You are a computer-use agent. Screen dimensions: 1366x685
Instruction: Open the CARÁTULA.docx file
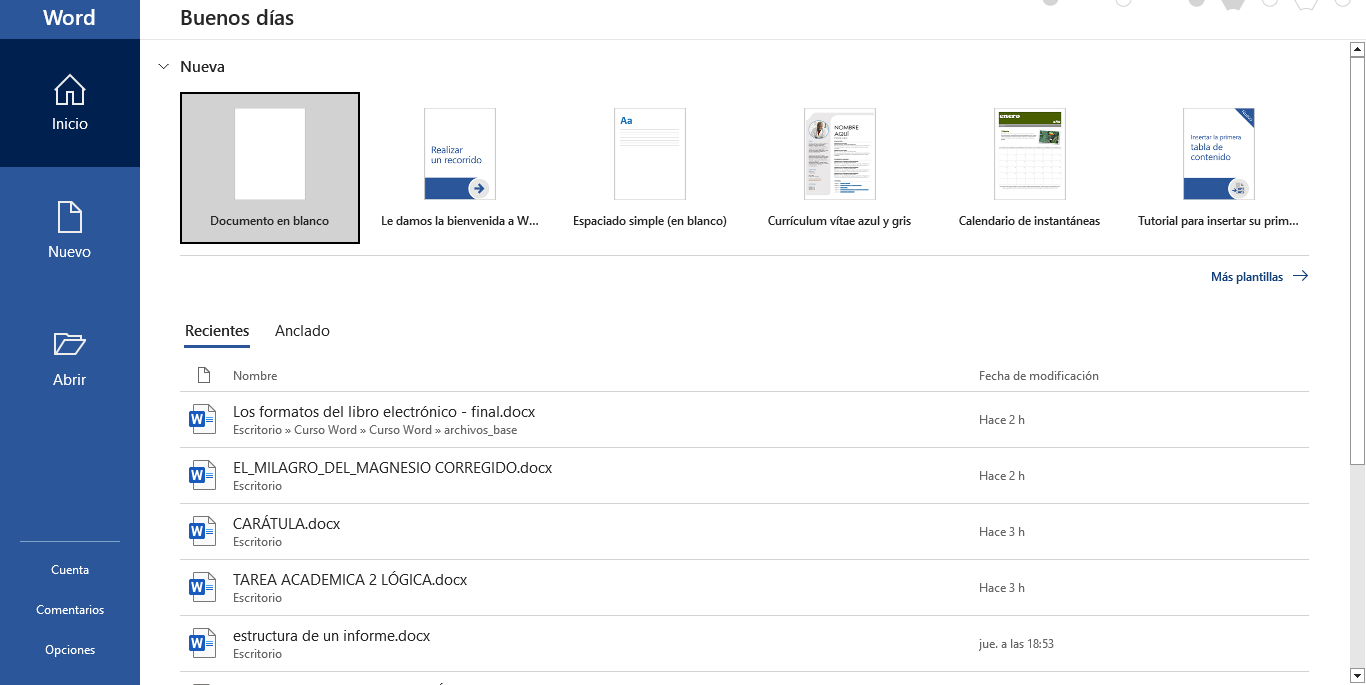pyautogui.click(x=744, y=532)
